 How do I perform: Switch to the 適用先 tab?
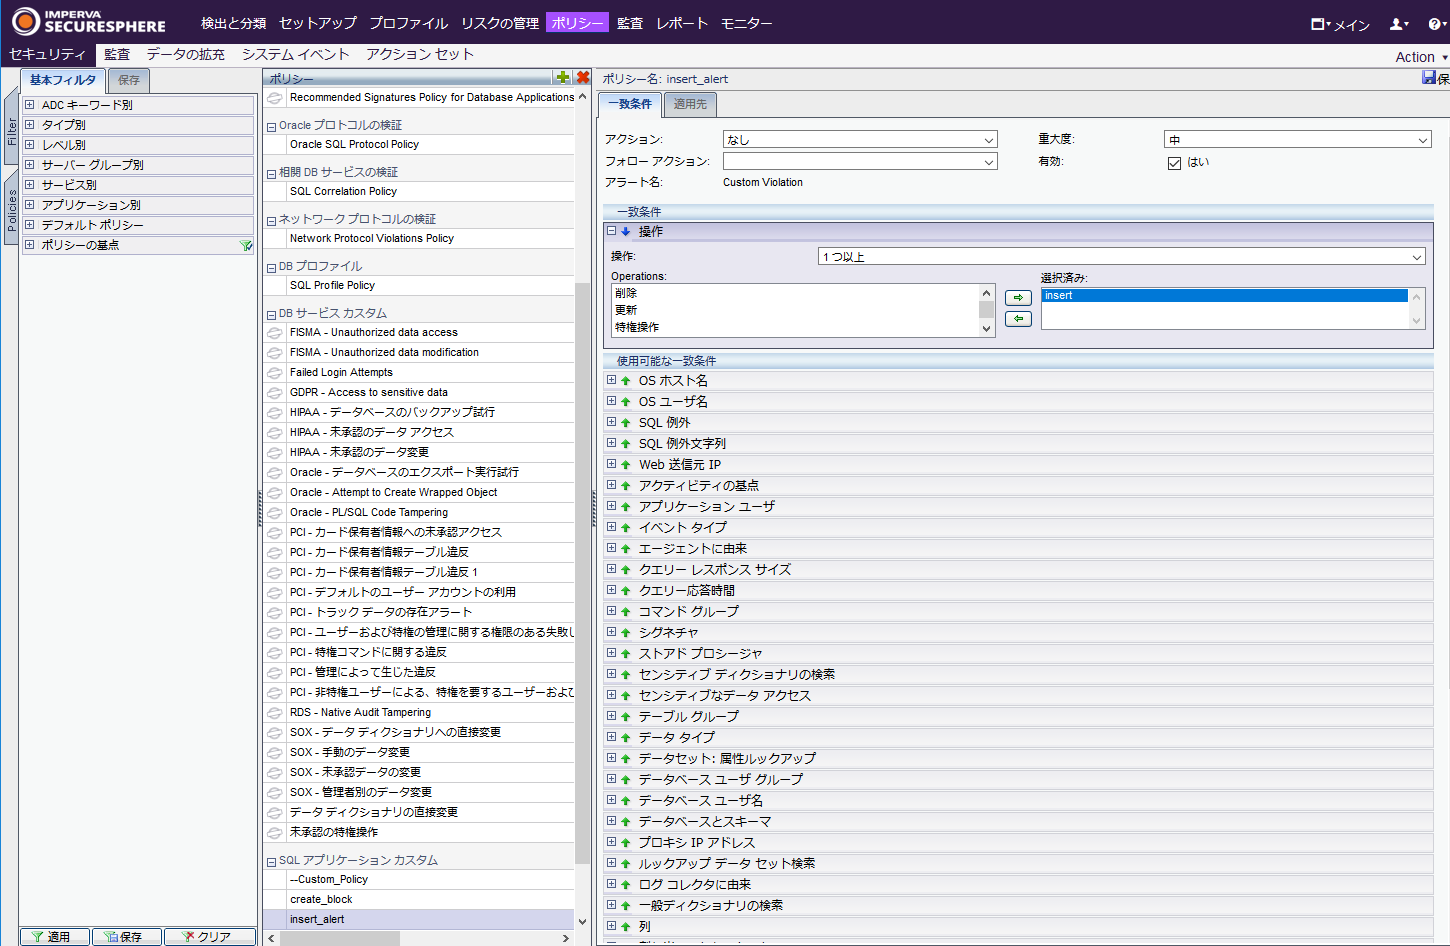pyautogui.click(x=690, y=104)
